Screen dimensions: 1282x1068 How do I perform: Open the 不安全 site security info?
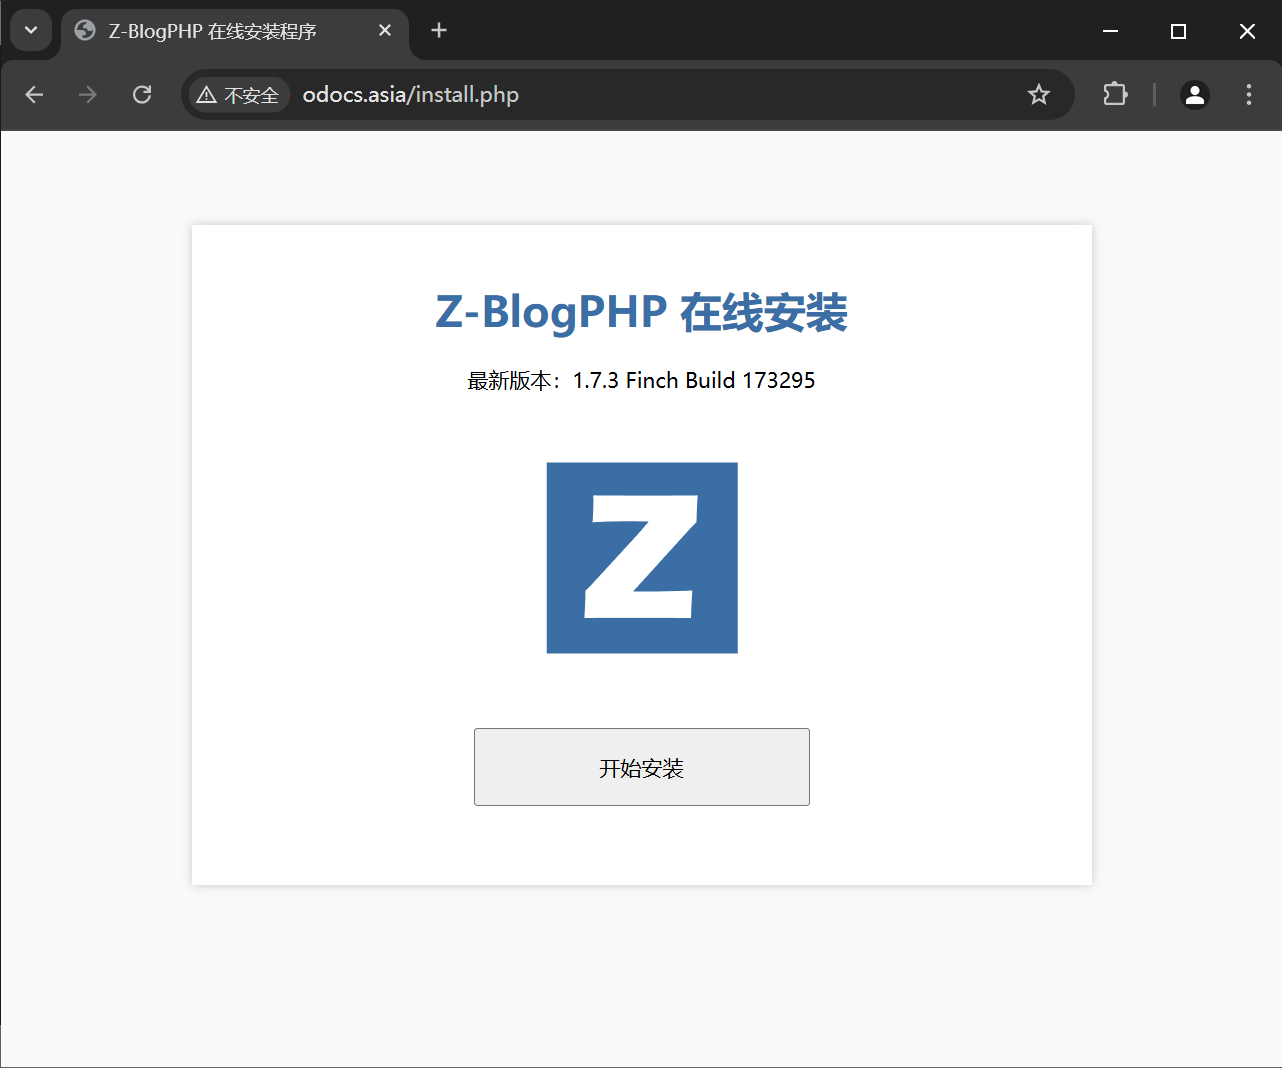(239, 95)
